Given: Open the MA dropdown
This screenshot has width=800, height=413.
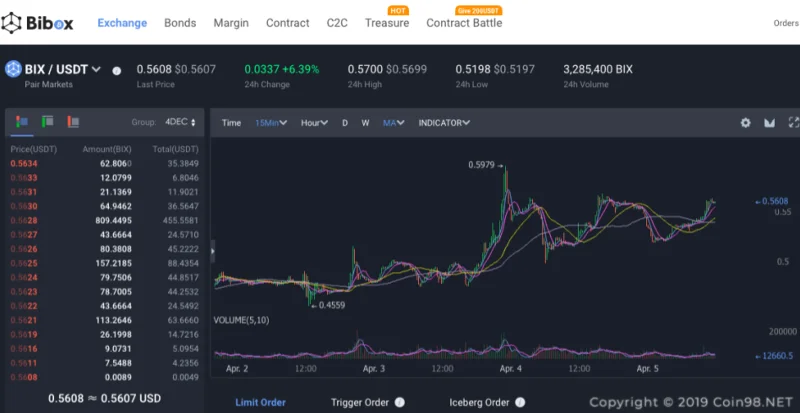Looking at the screenshot, I should click(393, 123).
